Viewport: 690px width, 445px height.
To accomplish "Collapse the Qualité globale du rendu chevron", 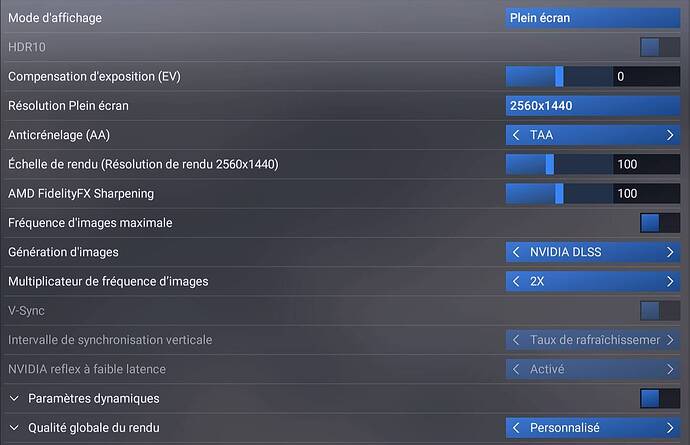I will [14, 428].
